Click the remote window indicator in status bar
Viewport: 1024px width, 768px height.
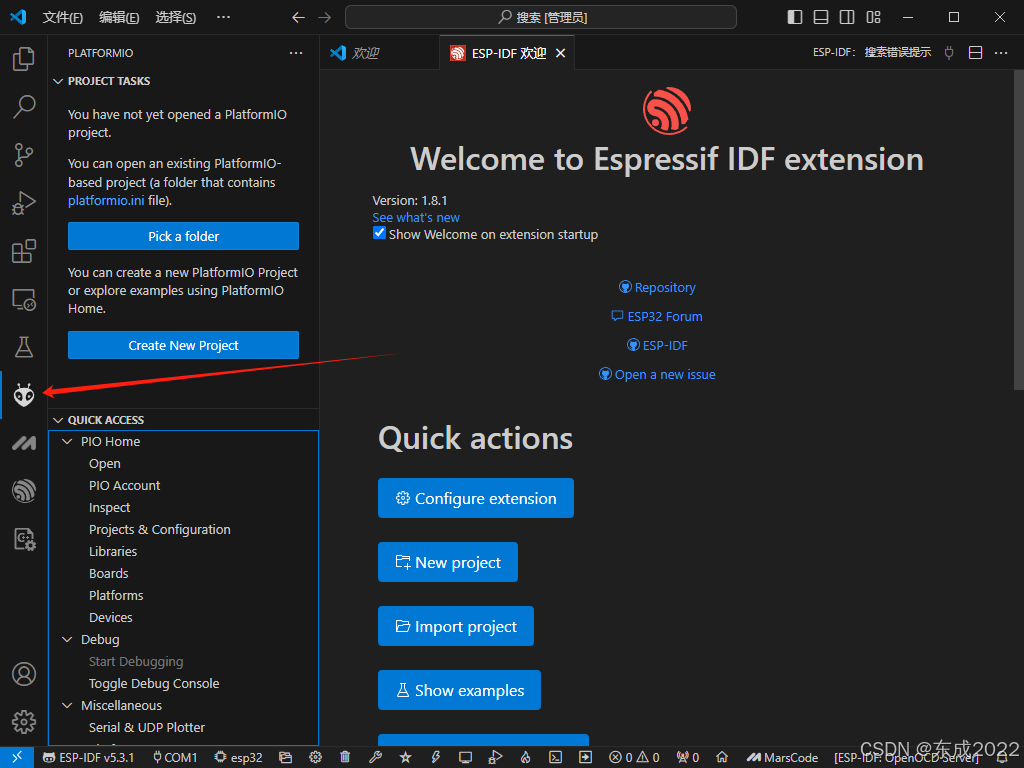point(17,757)
